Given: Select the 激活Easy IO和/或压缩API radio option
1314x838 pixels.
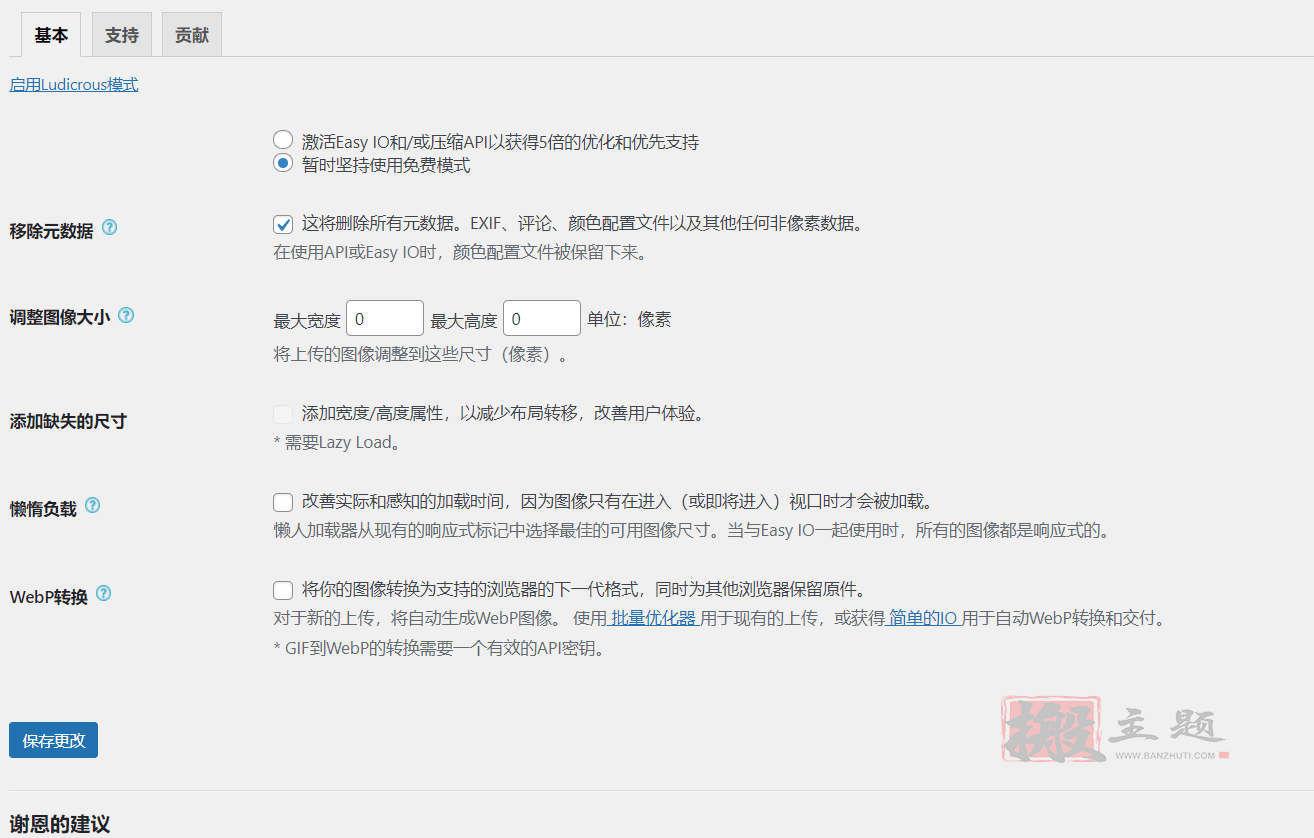Looking at the screenshot, I should (x=283, y=141).
